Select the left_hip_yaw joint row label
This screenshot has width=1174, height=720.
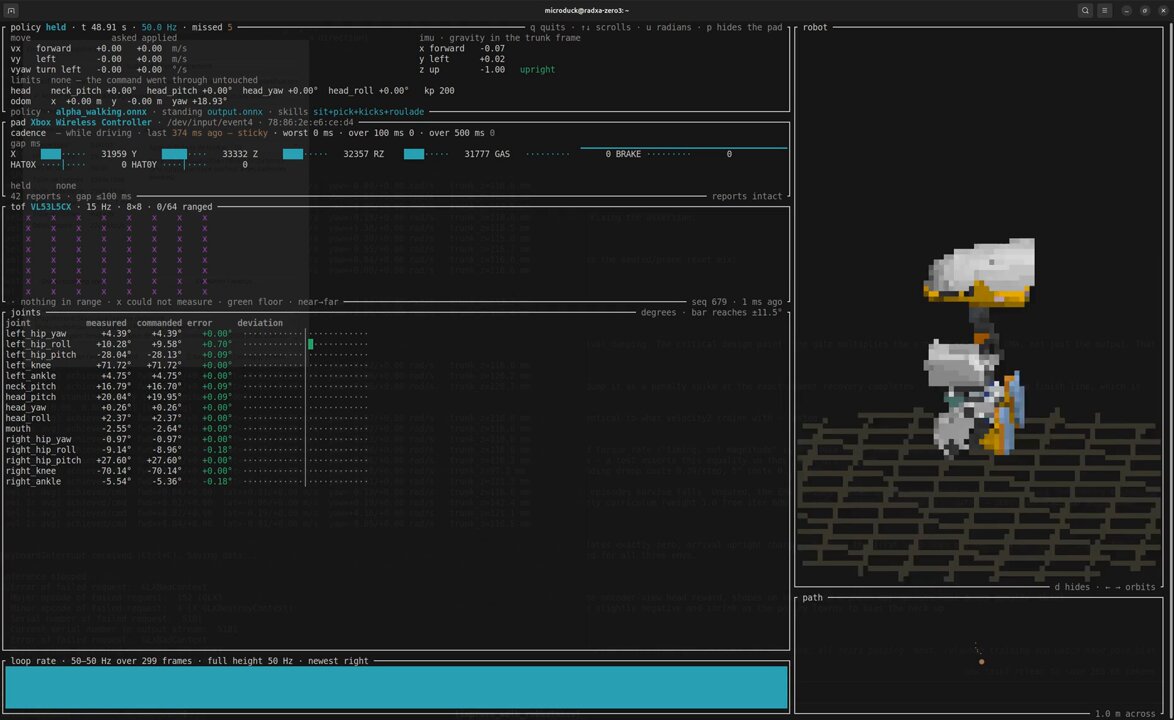pos(36,334)
